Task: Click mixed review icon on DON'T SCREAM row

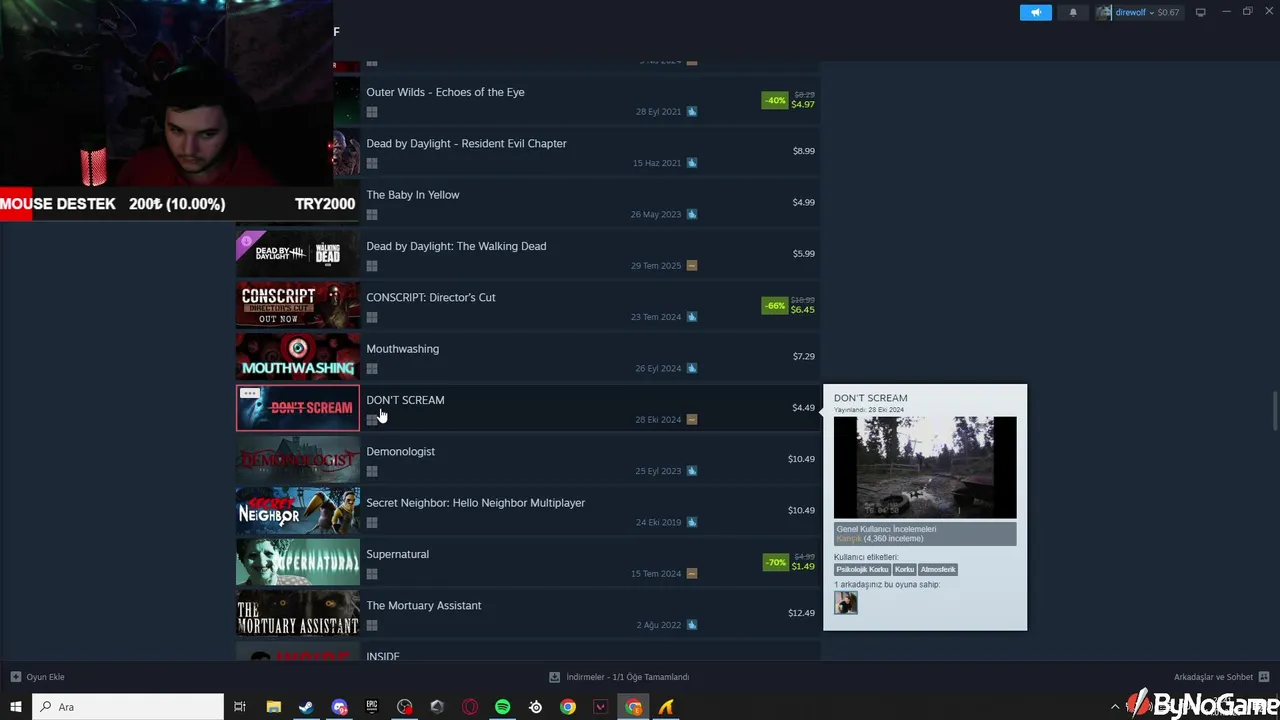Action: [692, 420]
